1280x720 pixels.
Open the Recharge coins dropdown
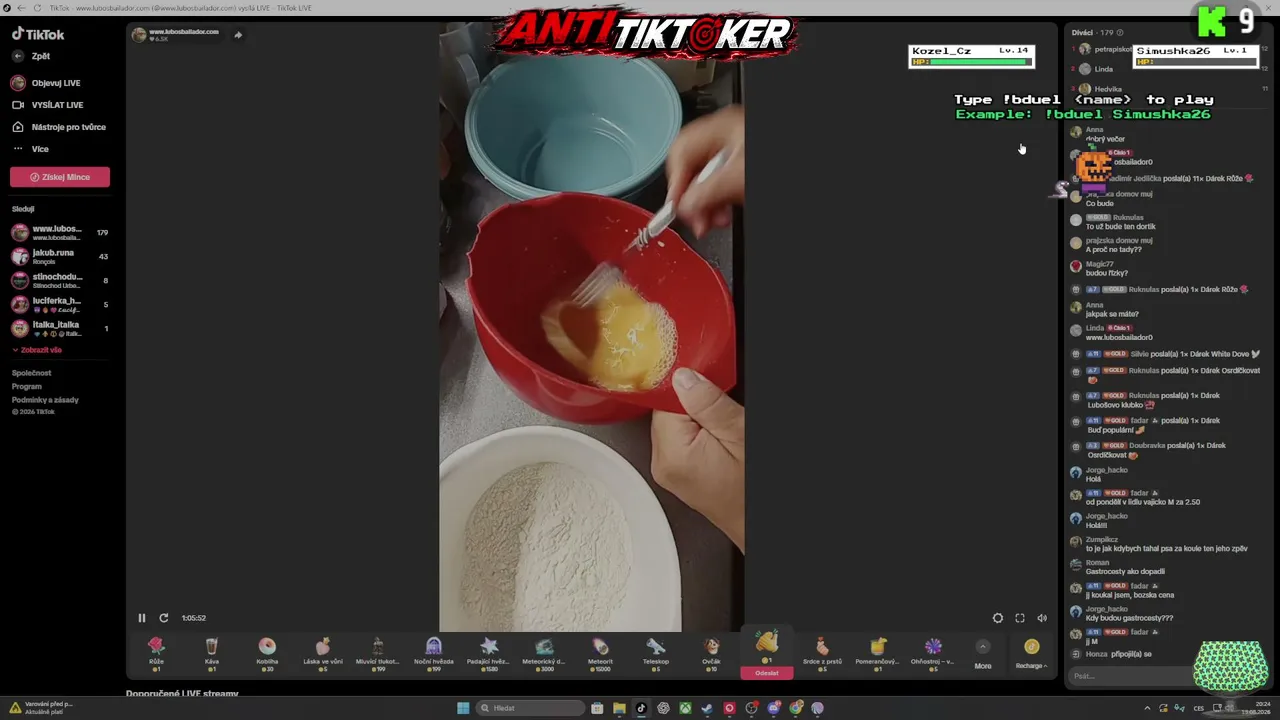(x=1031, y=654)
